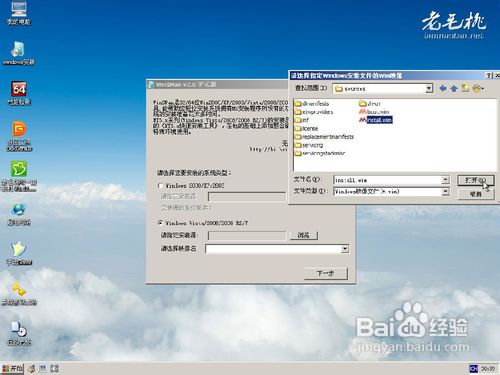Open the green Ghost desktop shortcut

[x=19, y=176]
